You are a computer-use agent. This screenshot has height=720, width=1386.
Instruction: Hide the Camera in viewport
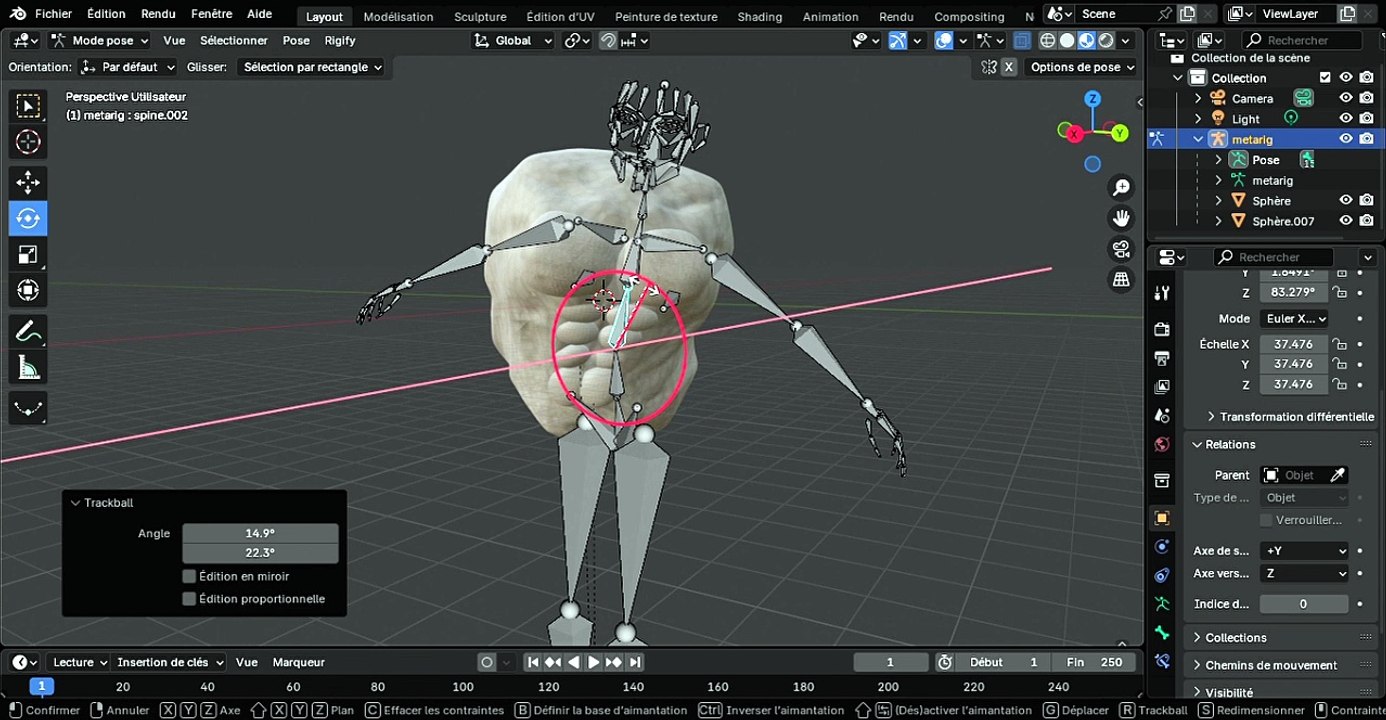(1346, 98)
